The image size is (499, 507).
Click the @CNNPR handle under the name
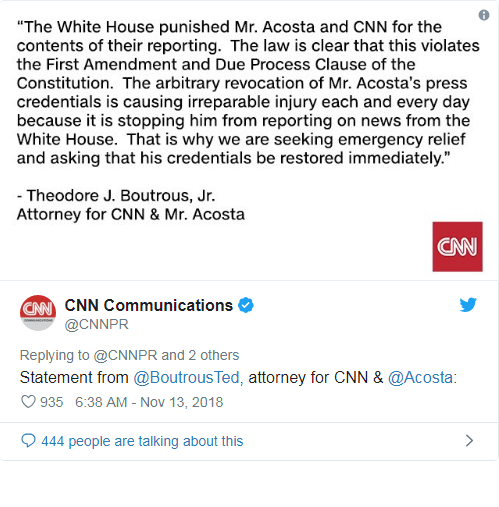pos(97,324)
